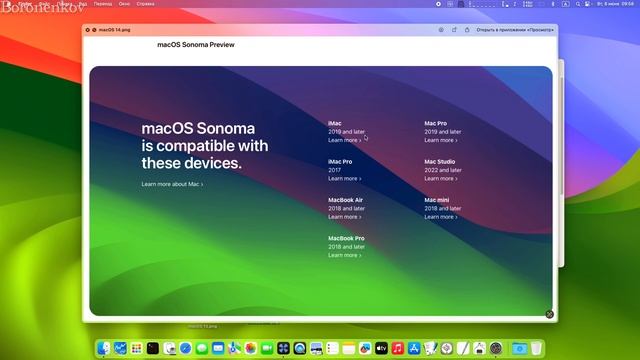
Task: Open the Окно menu
Action: [x=124, y=4]
